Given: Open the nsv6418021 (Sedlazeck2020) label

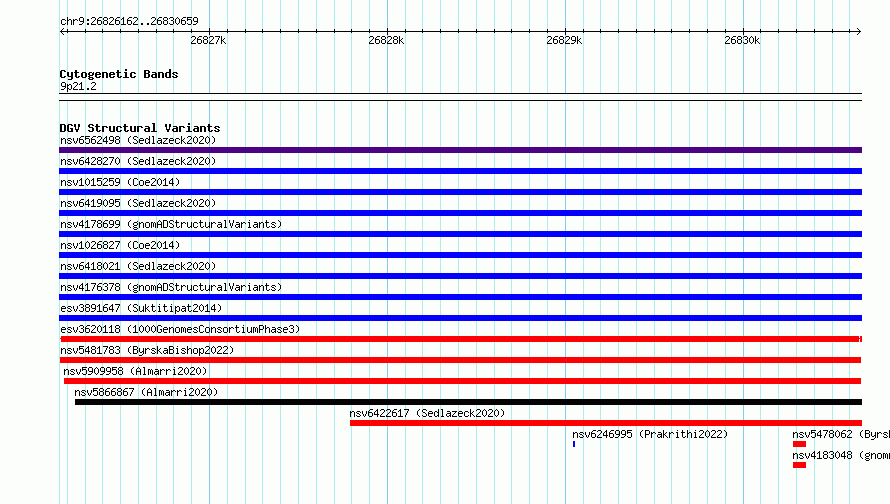Looking at the screenshot, I should (x=138, y=266).
